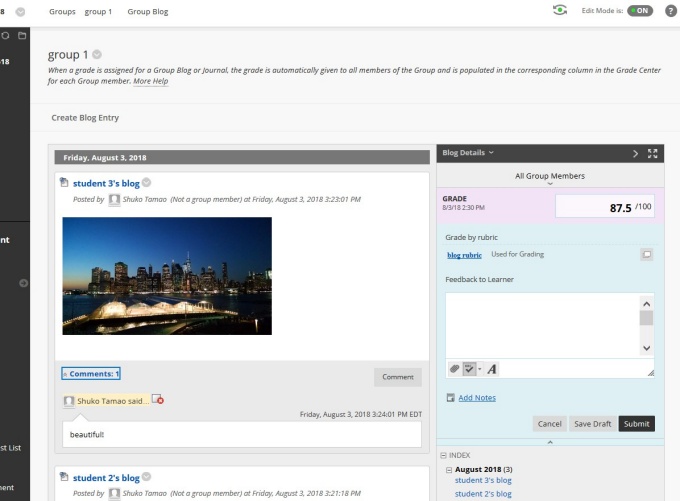The width and height of the screenshot is (680, 501).
Task: Collapse the INDEX section
Action: coord(443,455)
